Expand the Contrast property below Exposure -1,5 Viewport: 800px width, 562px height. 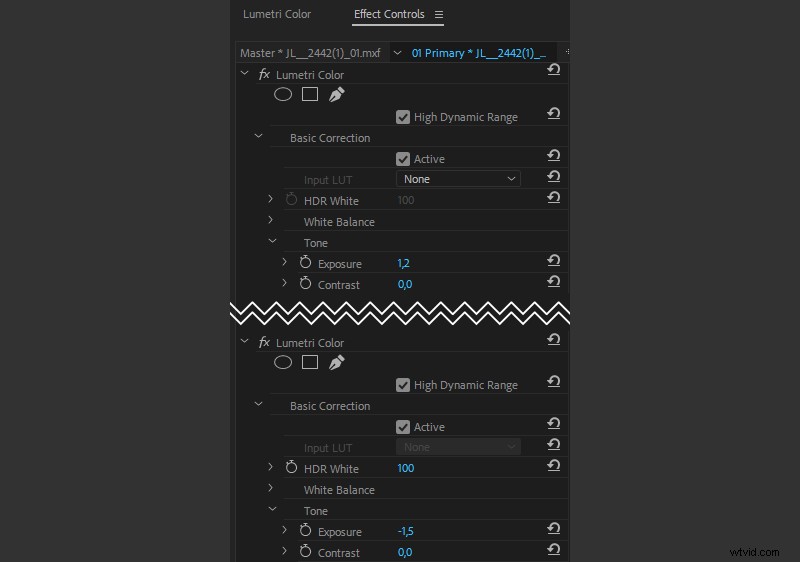(285, 551)
